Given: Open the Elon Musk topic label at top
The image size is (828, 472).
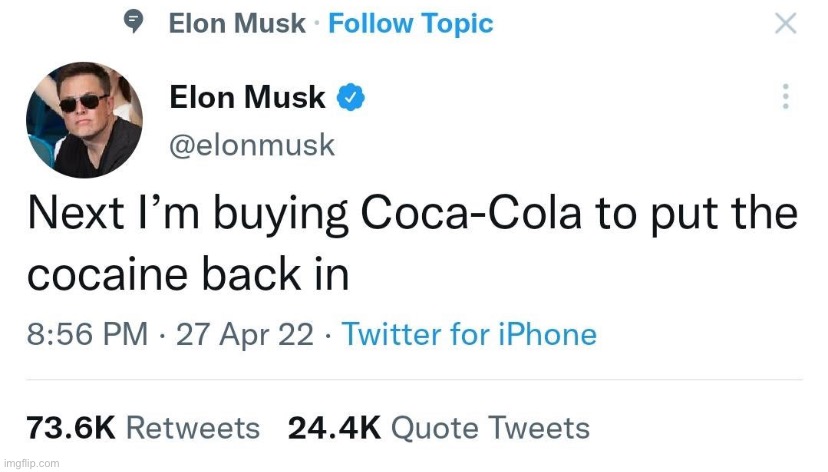Looking at the screenshot, I should tap(237, 24).
